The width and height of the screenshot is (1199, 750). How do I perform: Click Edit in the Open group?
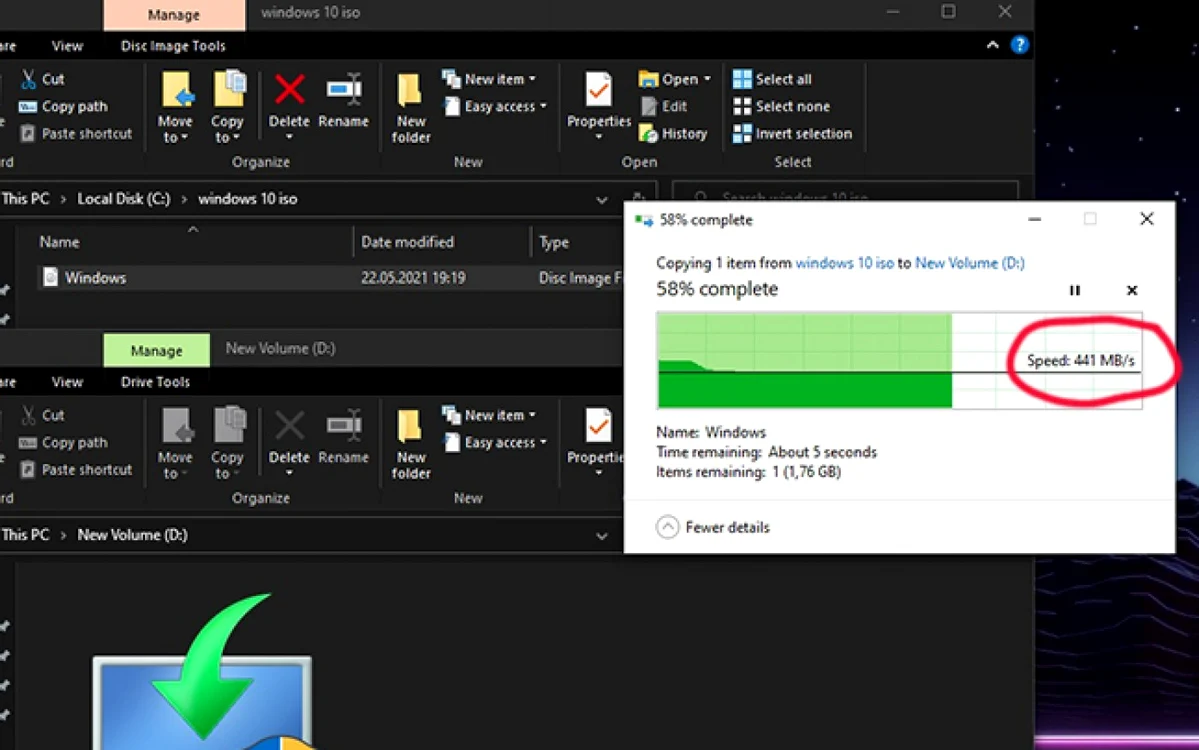pos(664,106)
